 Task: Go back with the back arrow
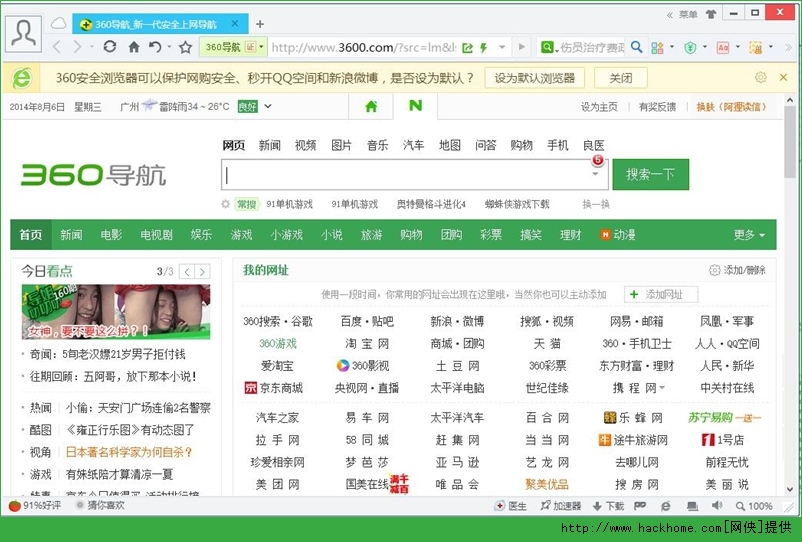point(57,48)
